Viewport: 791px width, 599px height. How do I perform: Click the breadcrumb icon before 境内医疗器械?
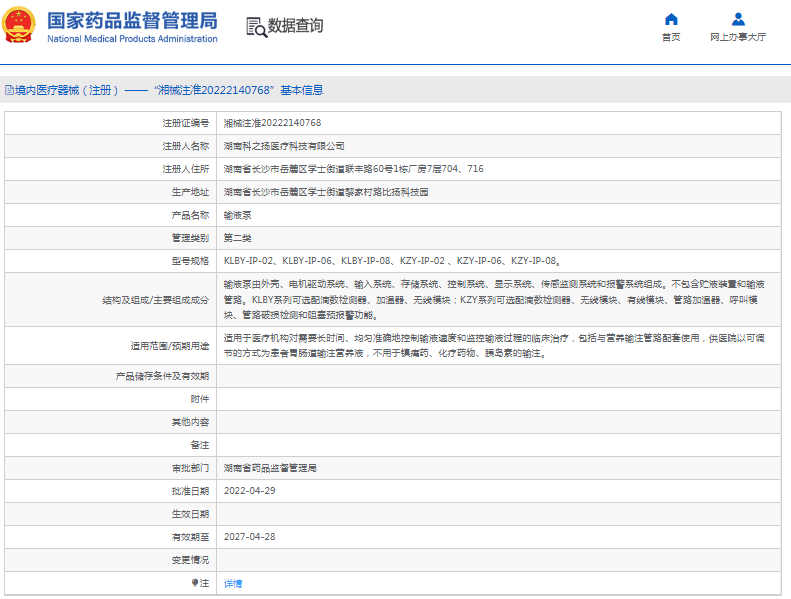(8, 90)
